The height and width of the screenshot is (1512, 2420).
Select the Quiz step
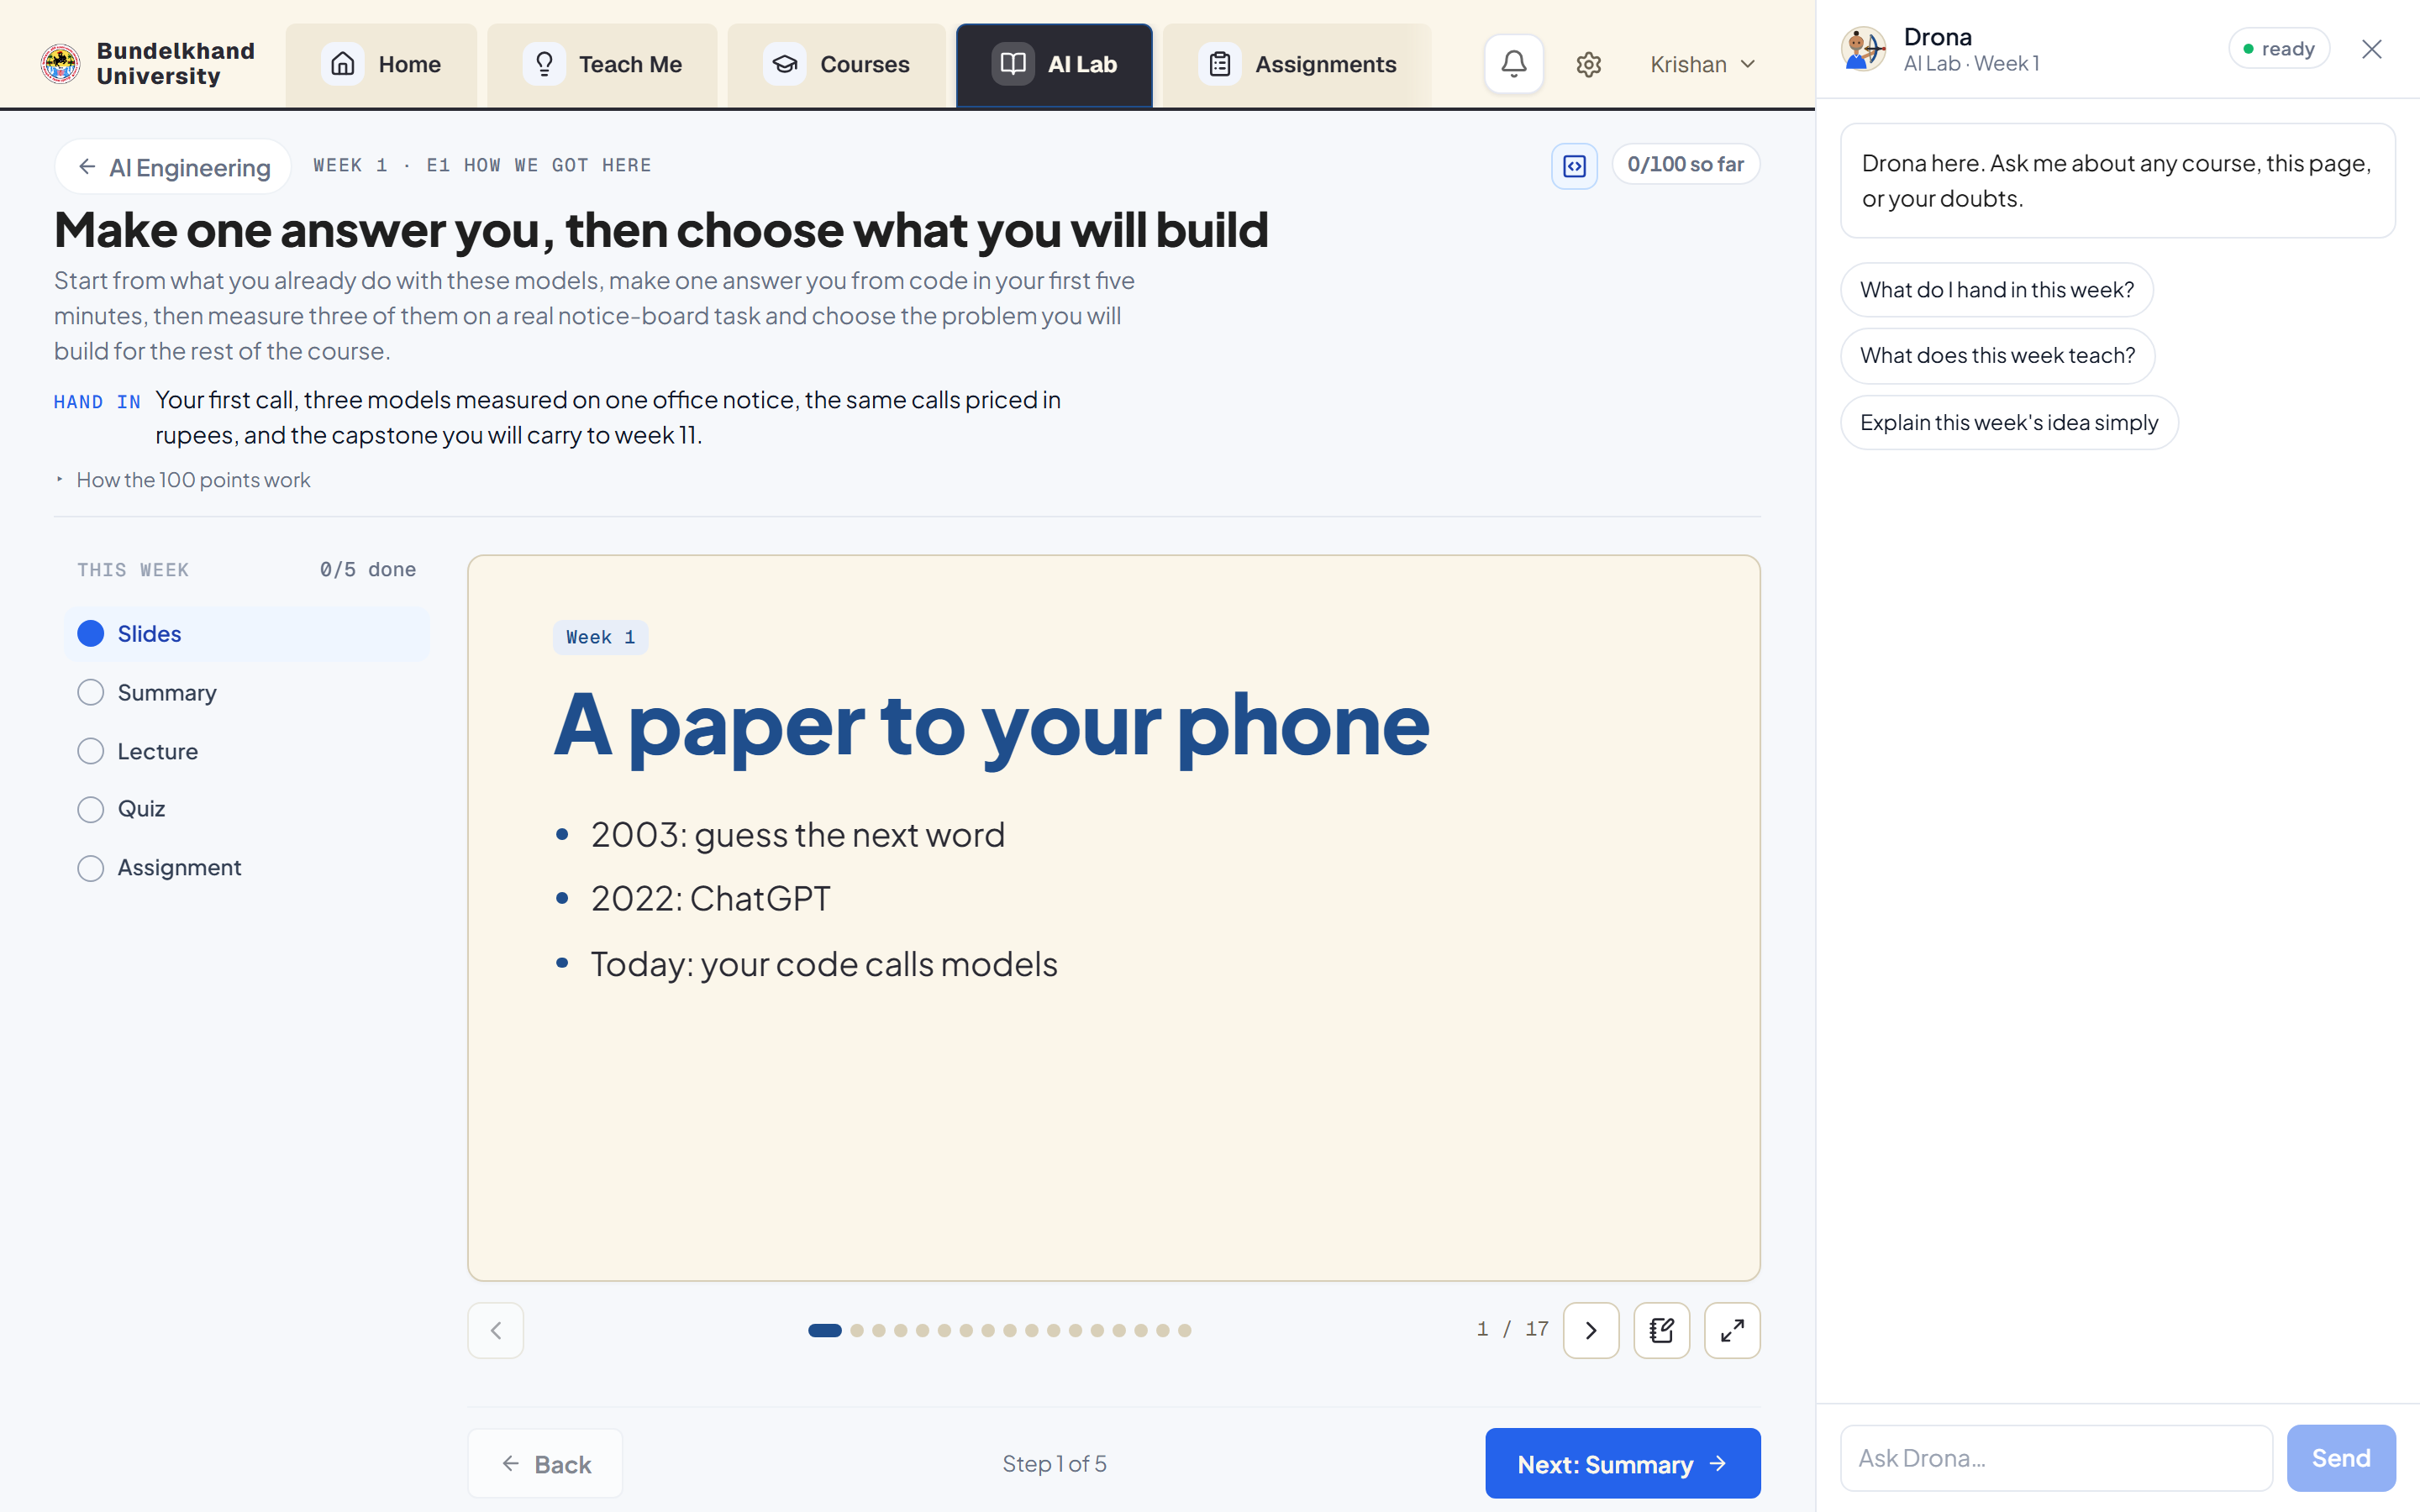click(x=247, y=809)
